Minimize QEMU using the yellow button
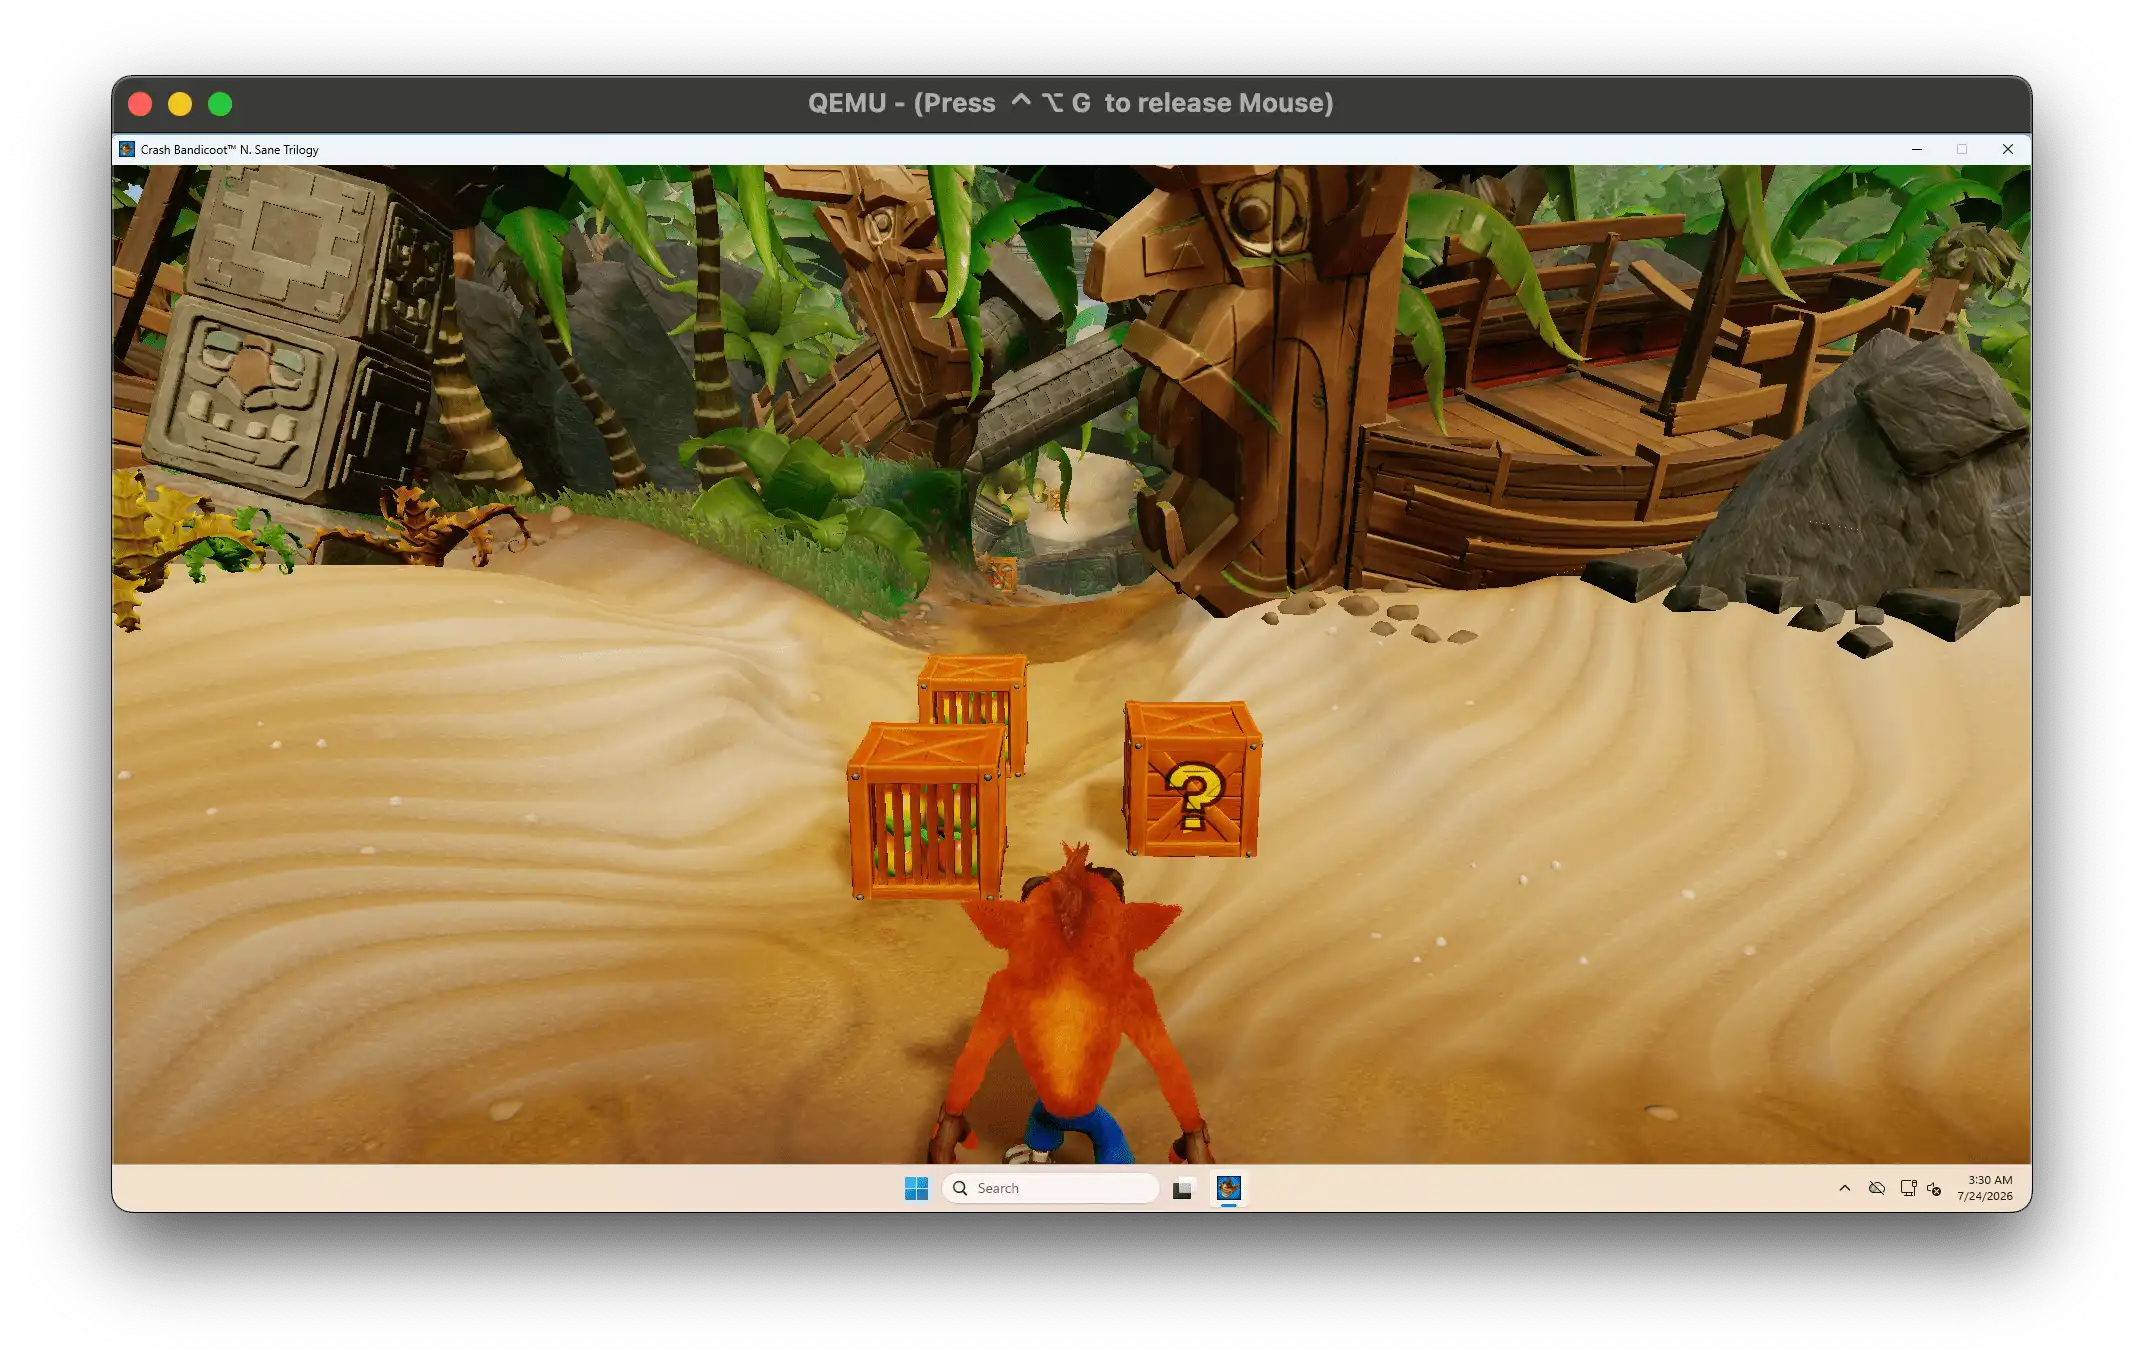 tap(180, 104)
